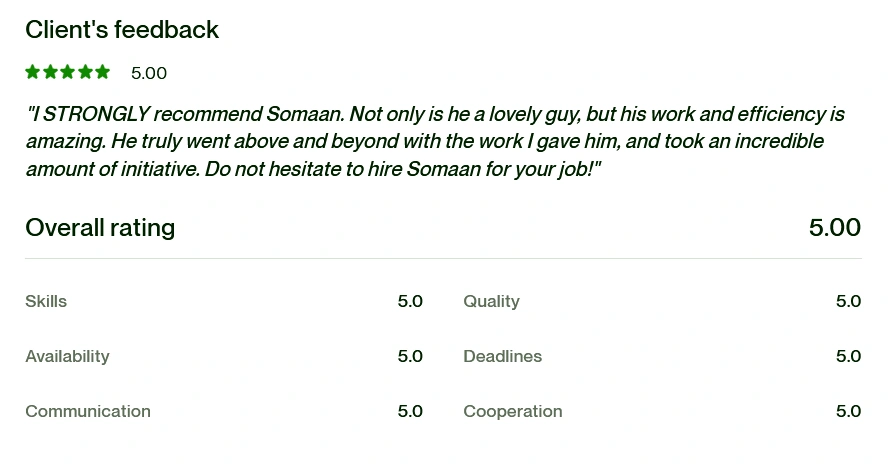
Task: Select the Communication rating label
Action: (x=88, y=411)
